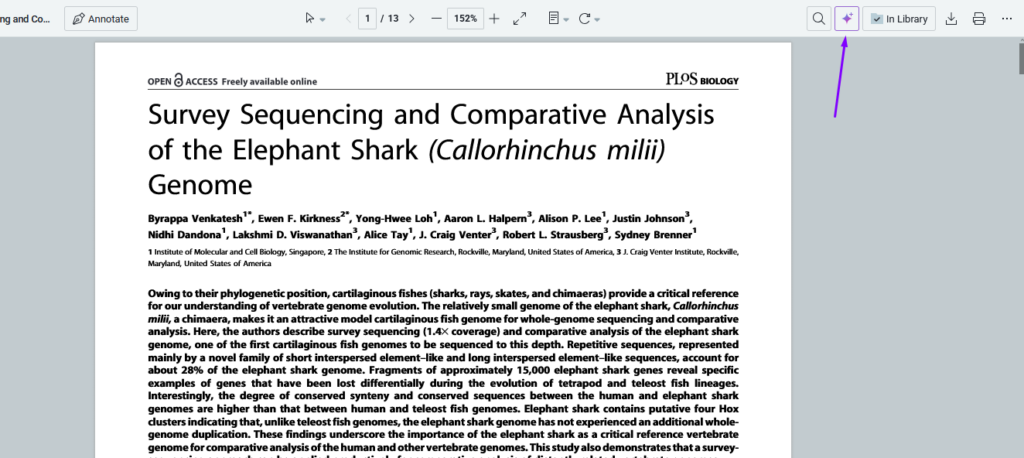Image resolution: width=1024 pixels, height=458 pixels.
Task: Go to the previous page
Action: tap(348, 19)
